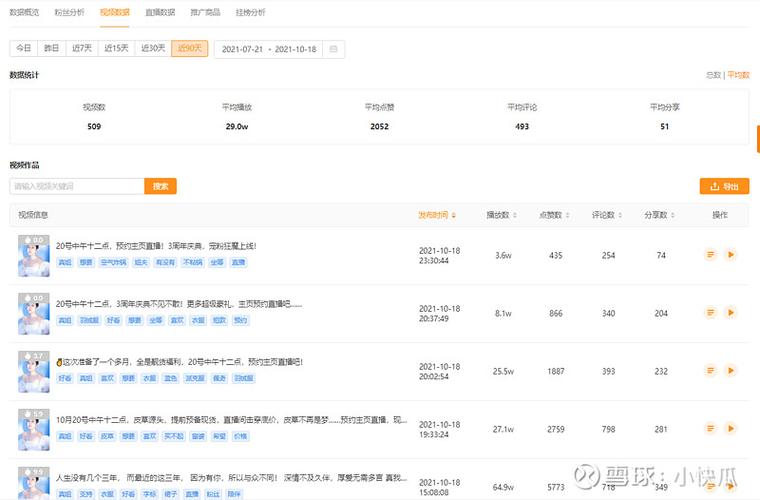
Task: Select the 今日 date filter
Action: [24, 48]
